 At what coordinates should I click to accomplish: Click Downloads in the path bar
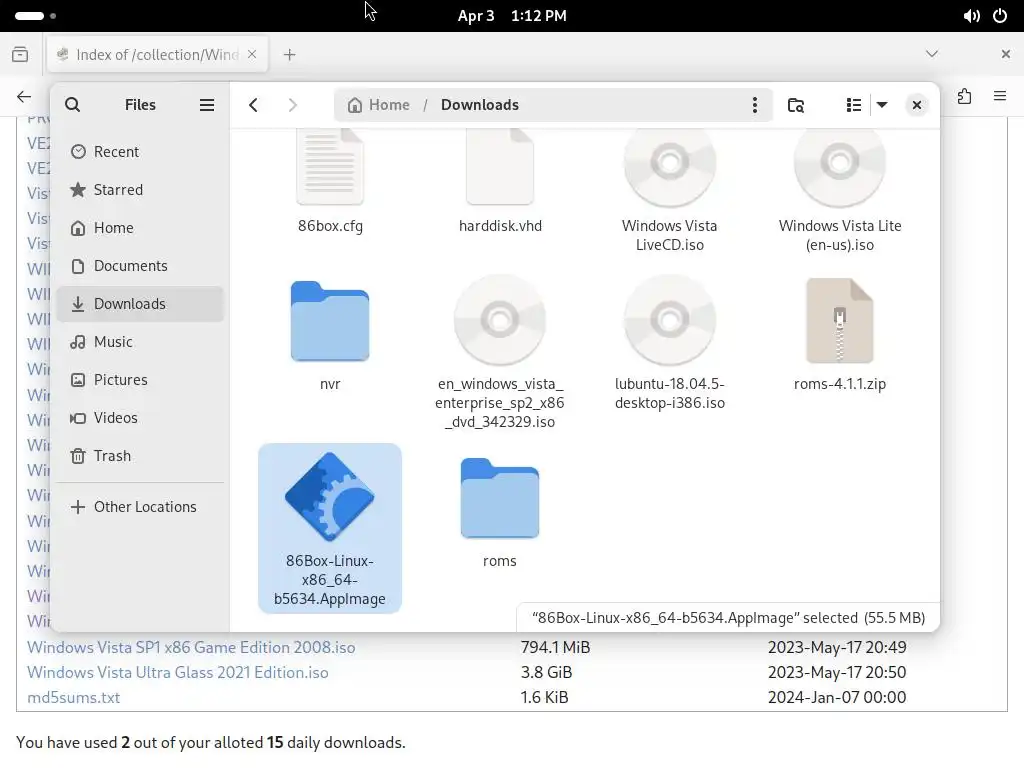tap(479, 104)
